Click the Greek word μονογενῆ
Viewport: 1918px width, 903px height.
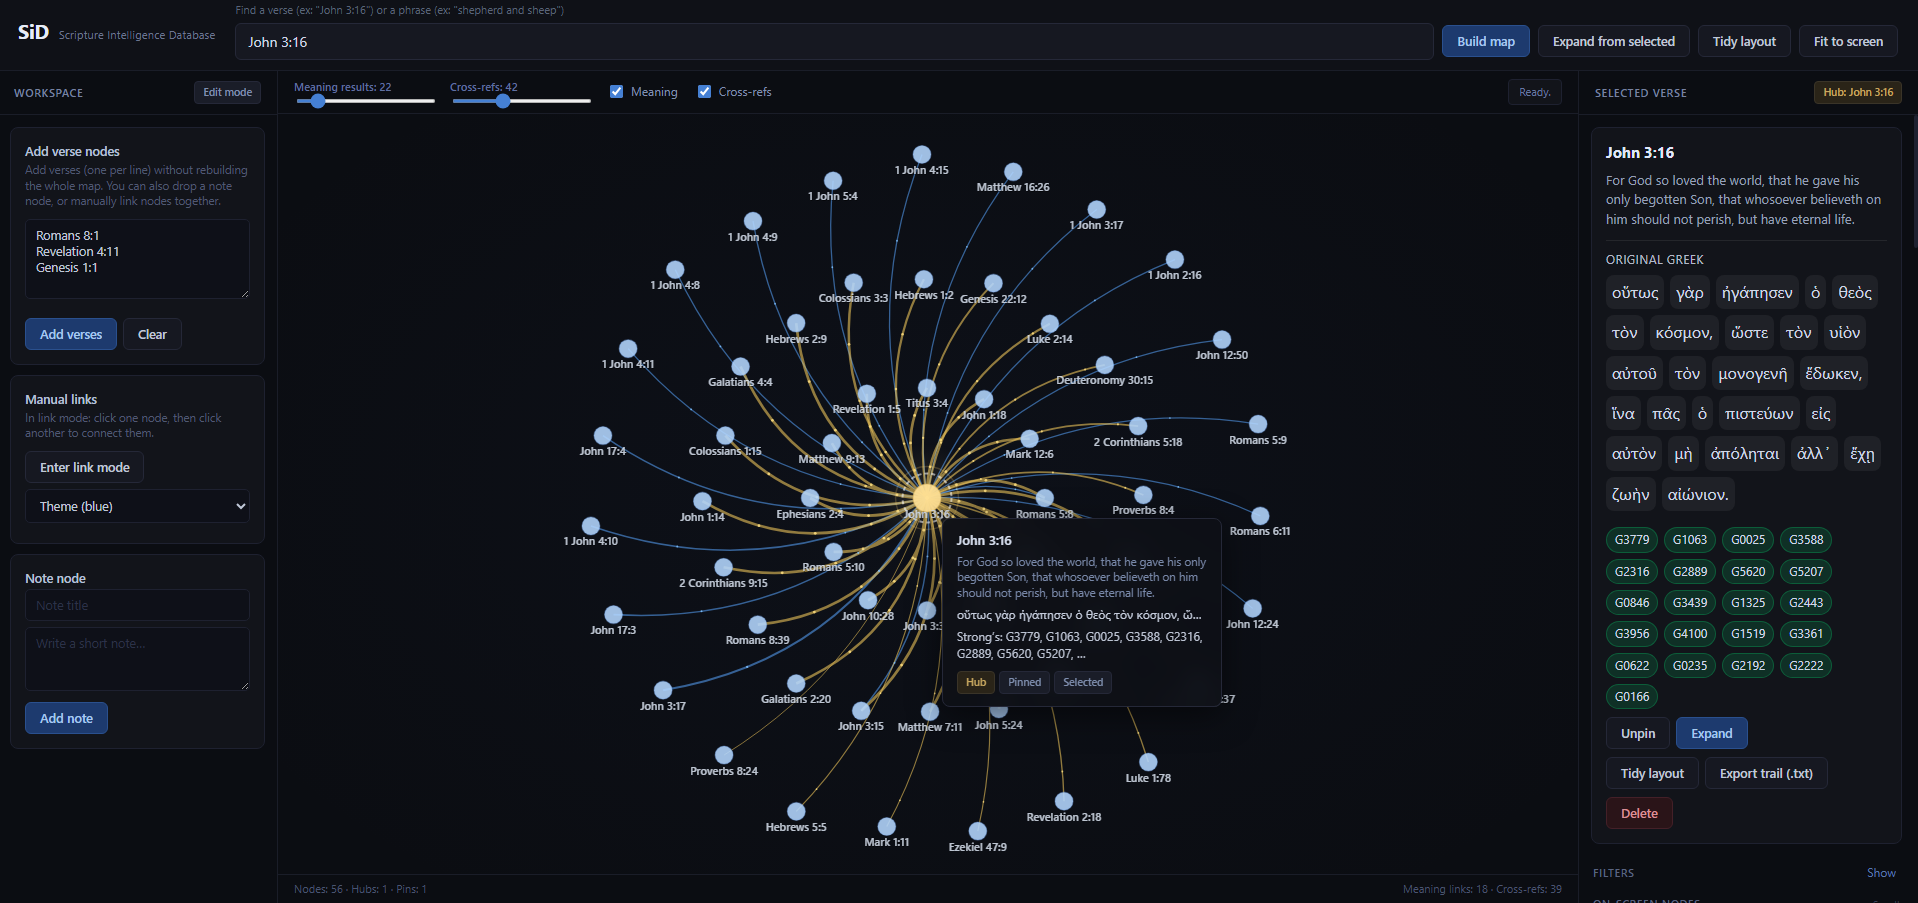tap(1752, 374)
